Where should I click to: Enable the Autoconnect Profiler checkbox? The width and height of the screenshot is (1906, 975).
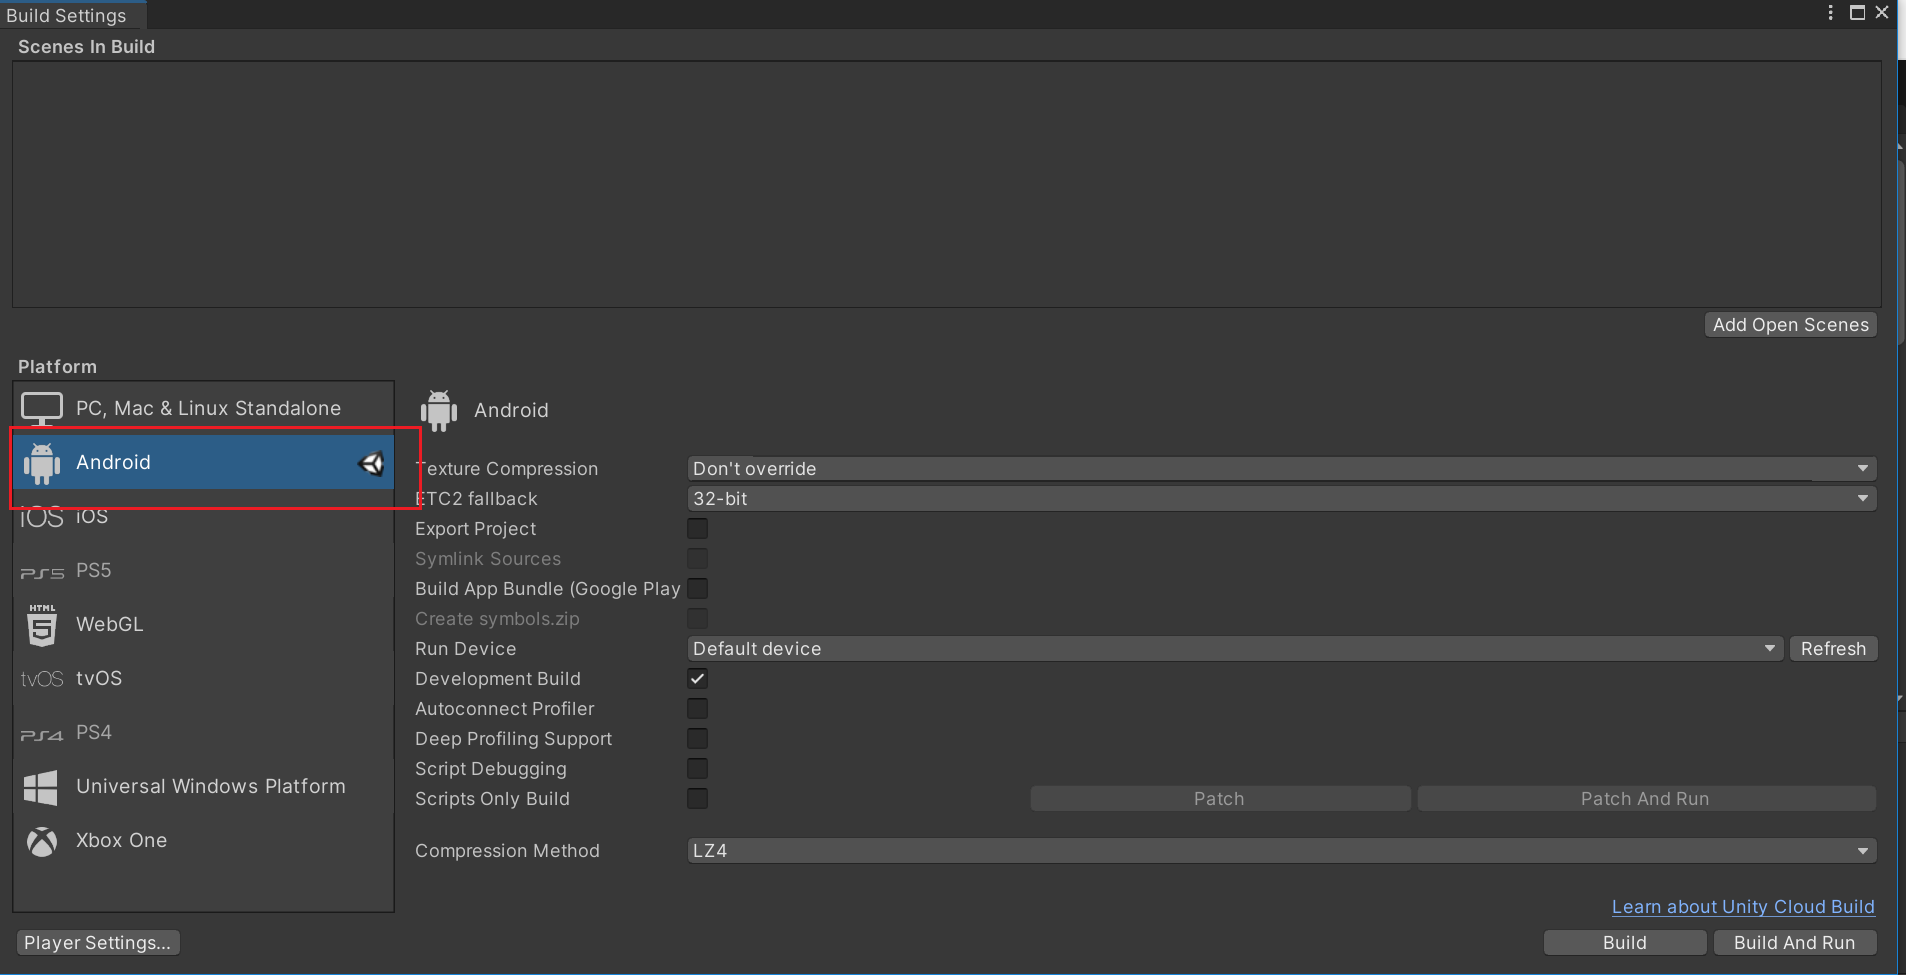[x=697, y=708]
